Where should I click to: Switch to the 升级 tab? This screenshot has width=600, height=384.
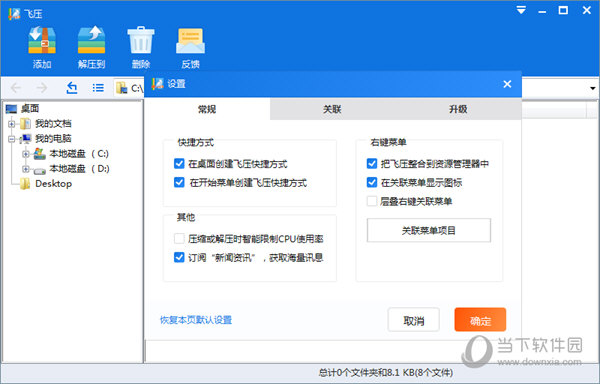coord(458,109)
